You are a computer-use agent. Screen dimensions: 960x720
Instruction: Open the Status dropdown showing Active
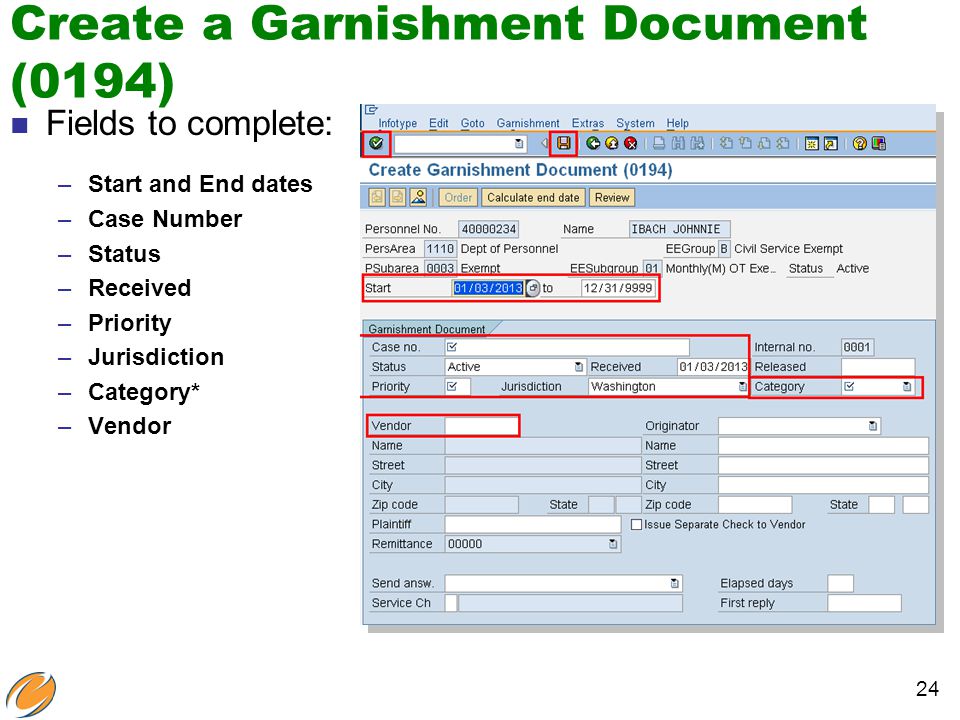click(x=579, y=367)
